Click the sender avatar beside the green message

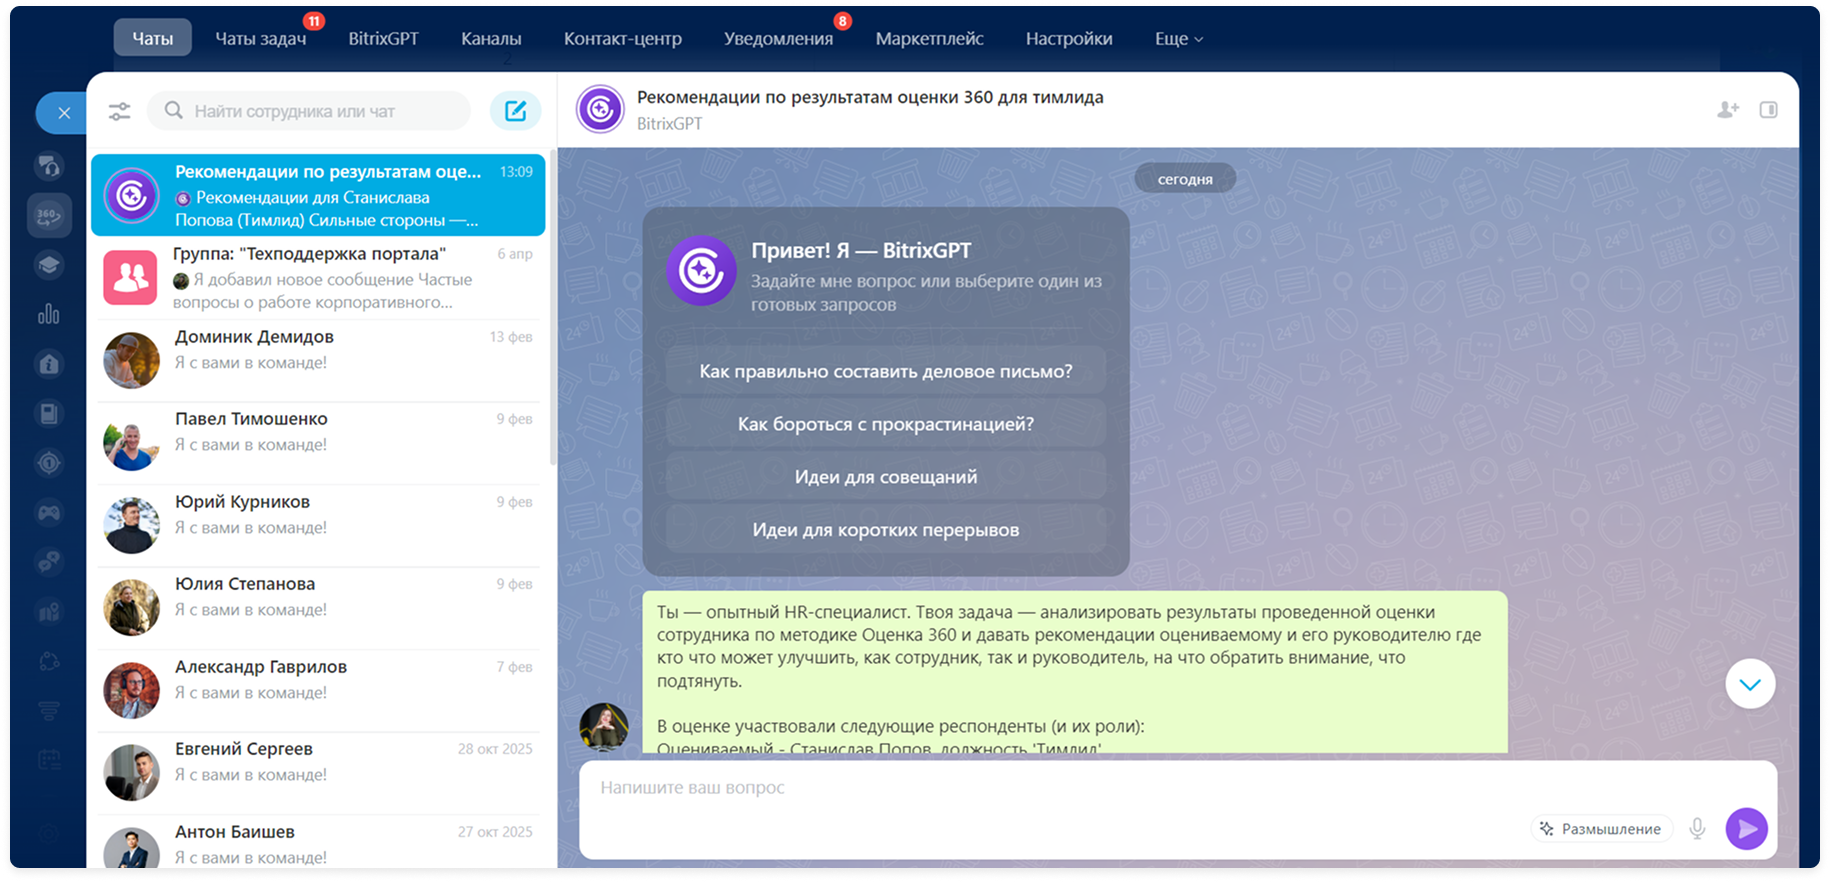[604, 727]
